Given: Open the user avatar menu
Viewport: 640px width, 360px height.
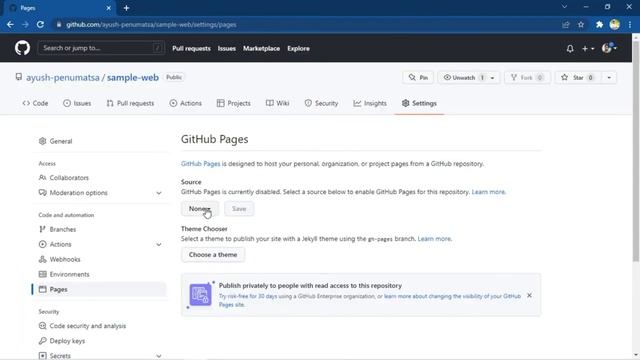Looking at the screenshot, I should [609, 48].
